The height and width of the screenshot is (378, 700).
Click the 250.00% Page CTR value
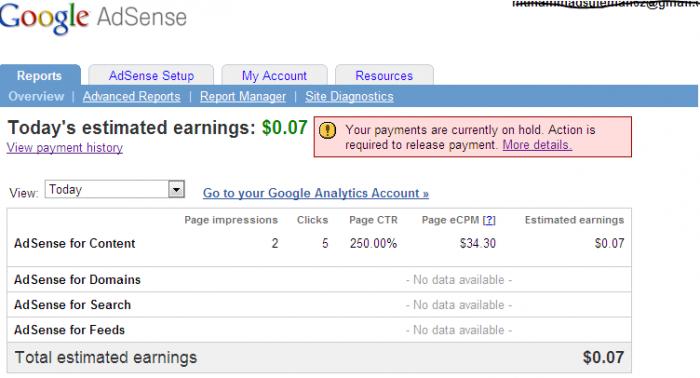pos(373,243)
